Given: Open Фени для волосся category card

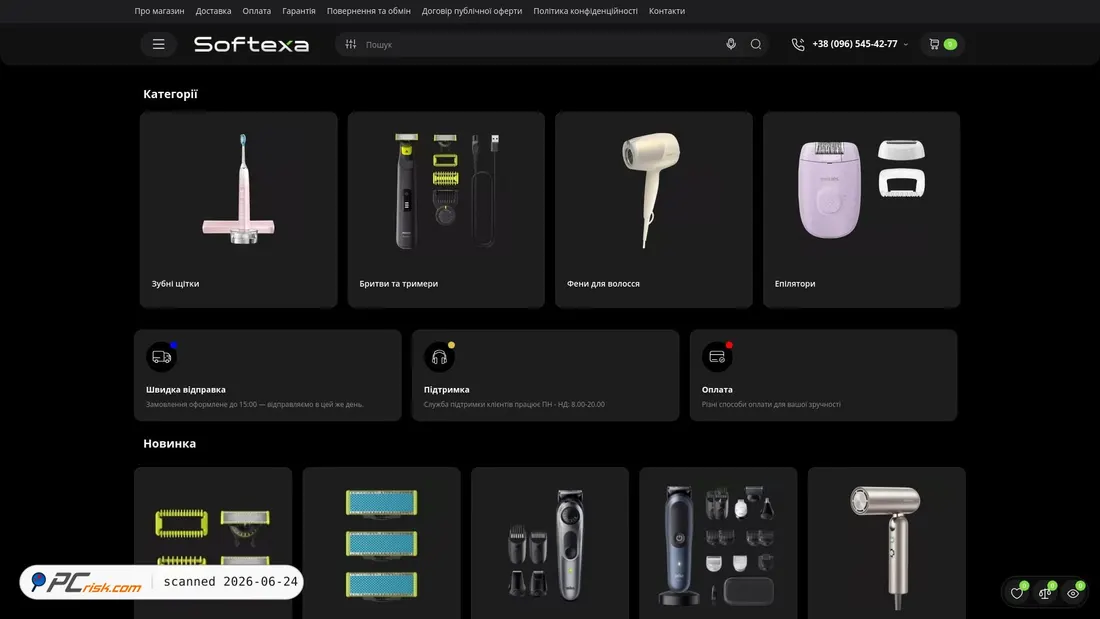Looking at the screenshot, I should coord(654,209).
